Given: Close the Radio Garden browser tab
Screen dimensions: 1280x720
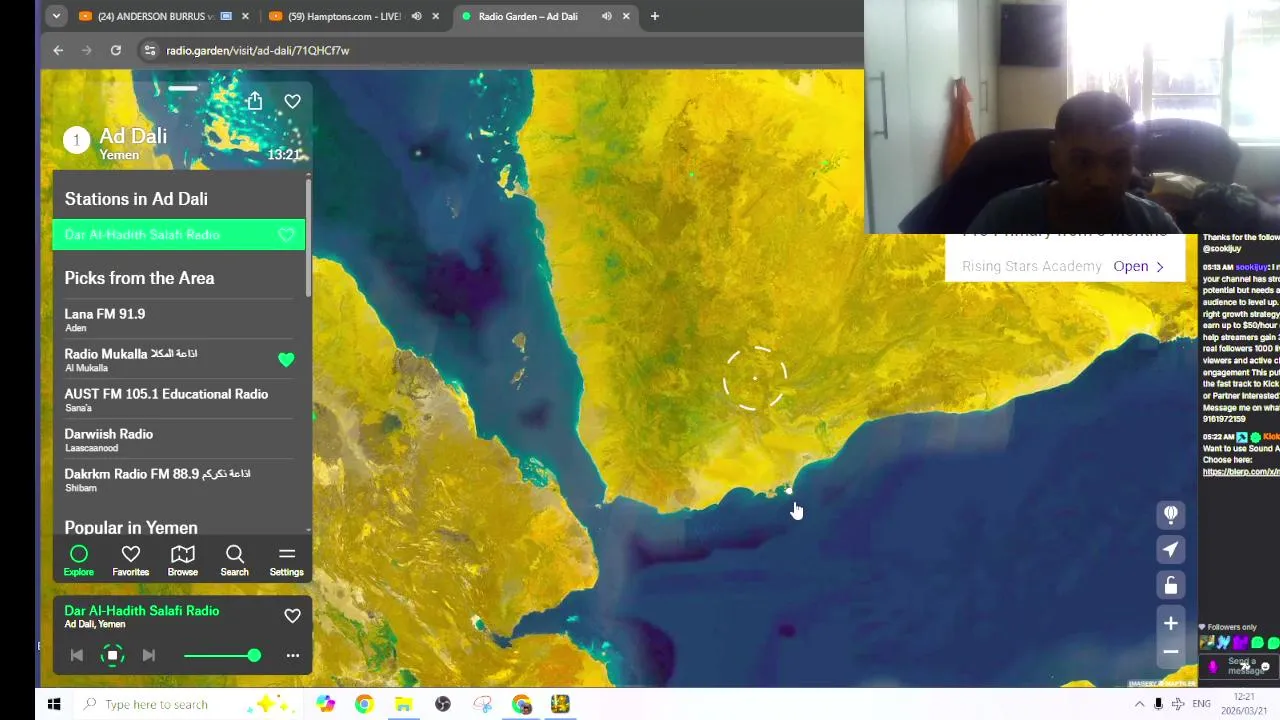Looking at the screenshot, I should (x=626, y=16).
